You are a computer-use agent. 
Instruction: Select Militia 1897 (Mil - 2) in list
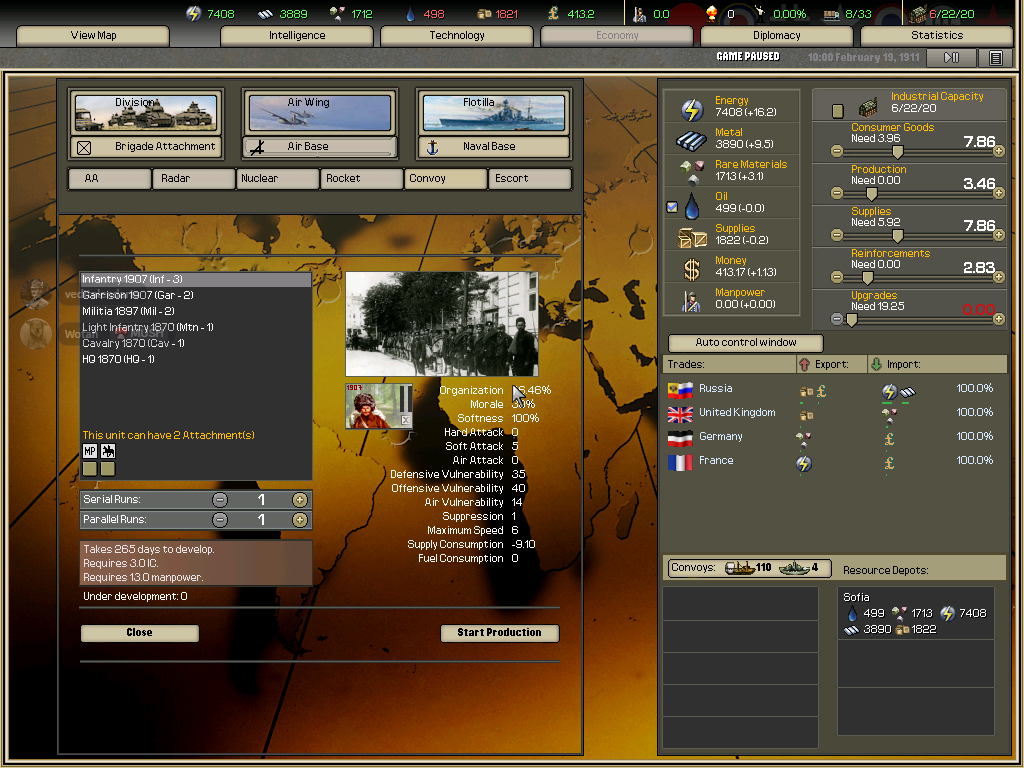[195, 312]
